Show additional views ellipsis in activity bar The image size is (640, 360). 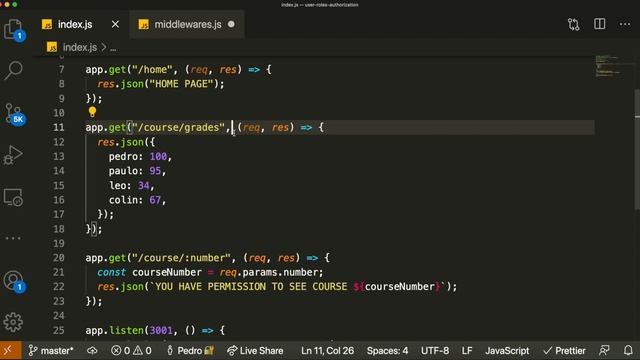click(x=13, y=238)
